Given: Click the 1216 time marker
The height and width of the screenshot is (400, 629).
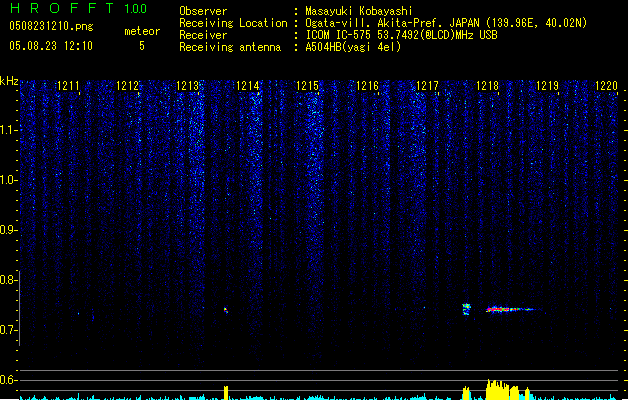Looking at the screenshot, I should (x=367, y=86).
